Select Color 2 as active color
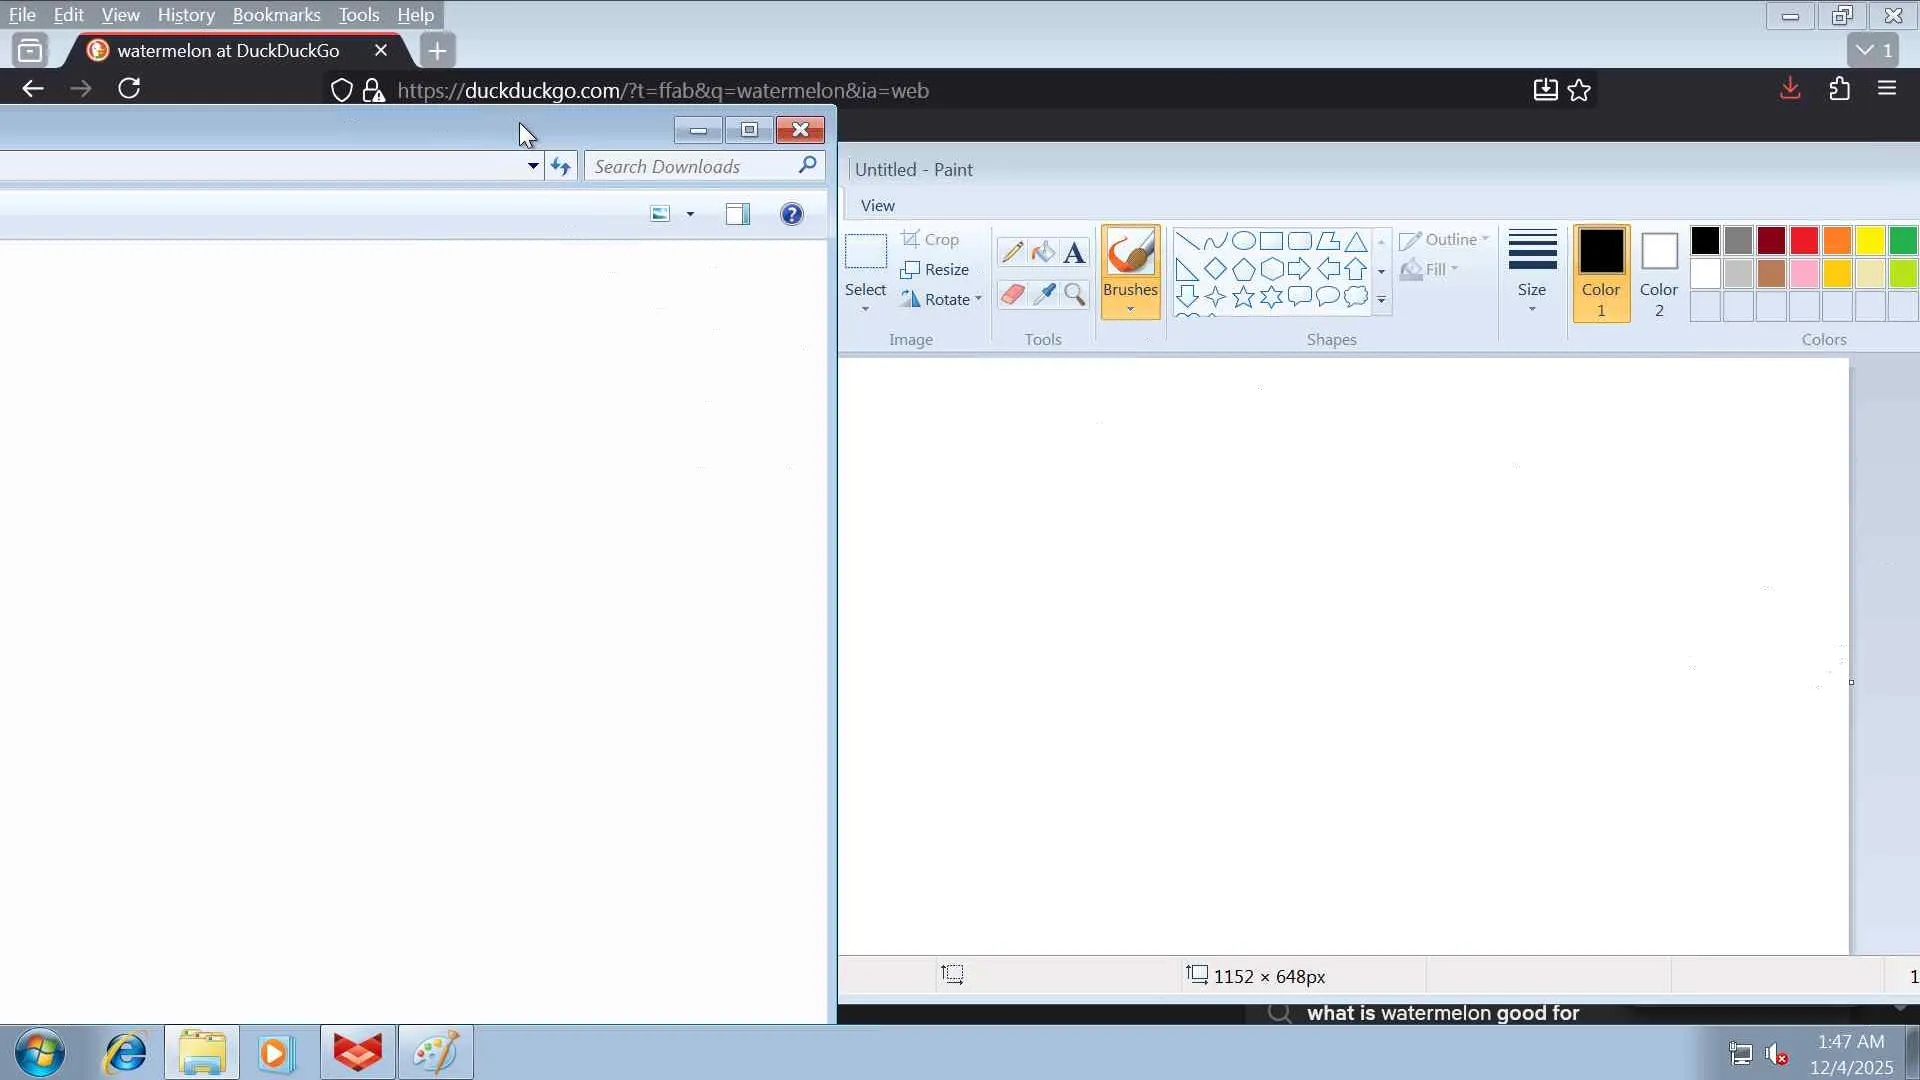 [1658, 272]
